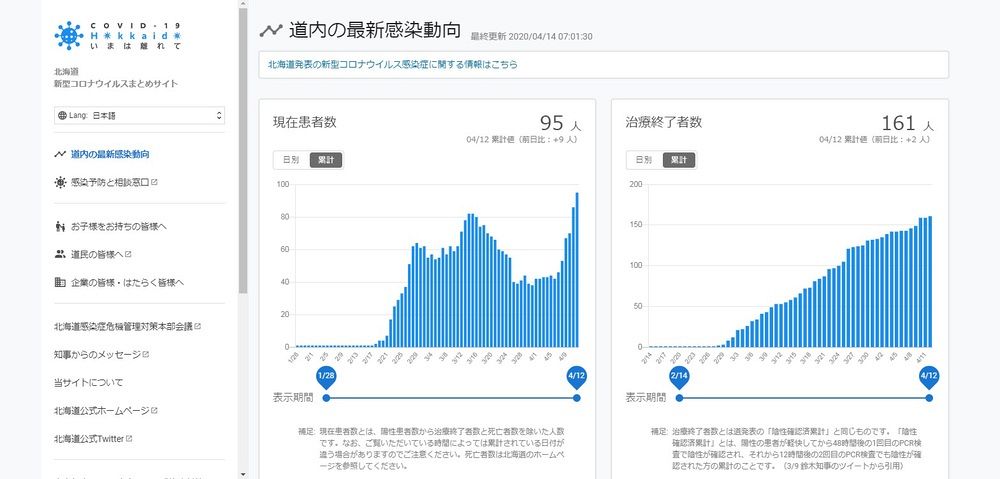The image size is (1000, 479).
Task: Open 当サイトについて page
Action: coord(89,383)
